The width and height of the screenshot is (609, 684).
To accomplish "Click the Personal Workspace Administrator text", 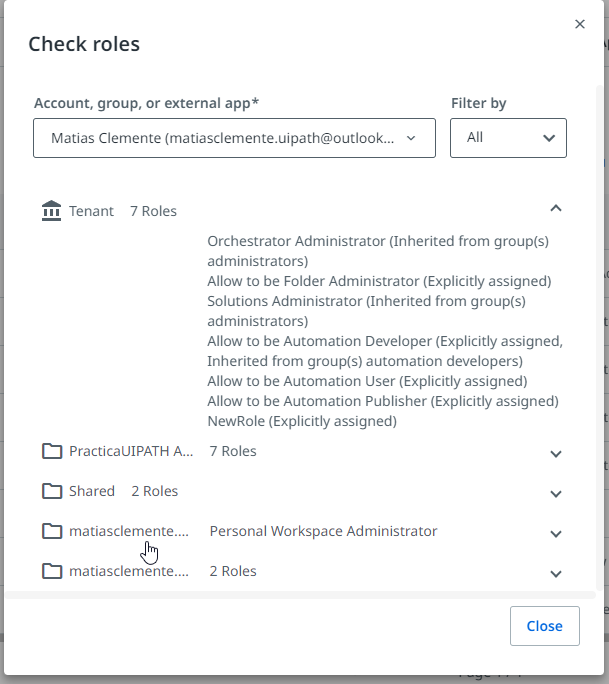I will (x=323, y=531).
